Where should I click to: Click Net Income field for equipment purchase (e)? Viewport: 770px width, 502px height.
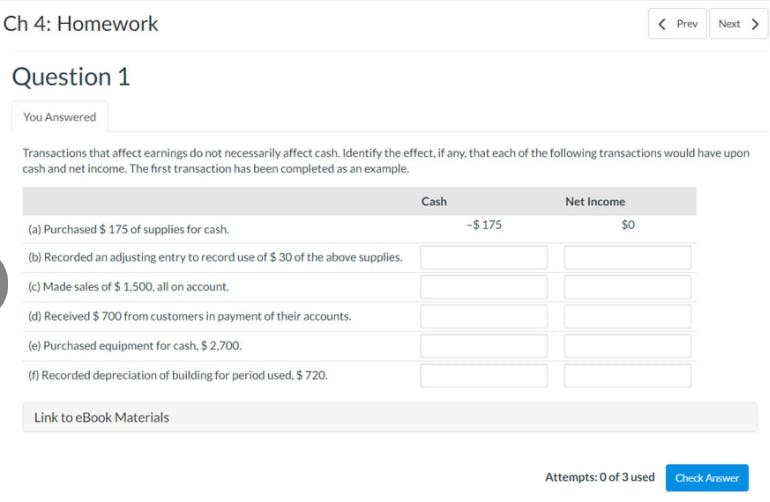click(x=627, y=346)
